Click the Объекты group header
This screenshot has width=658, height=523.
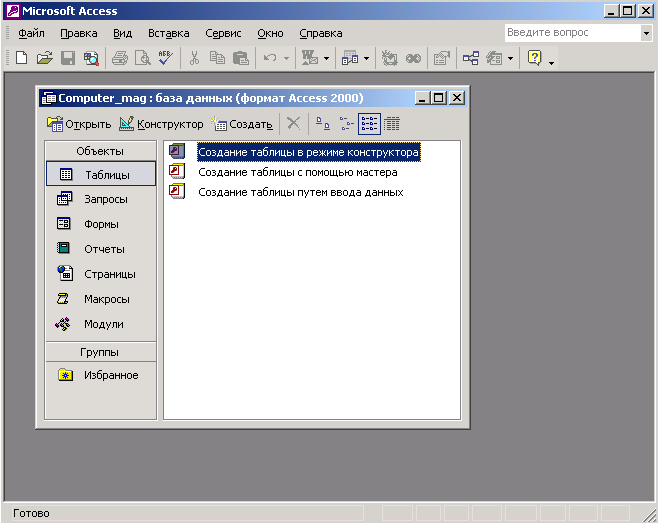[100, 151]
